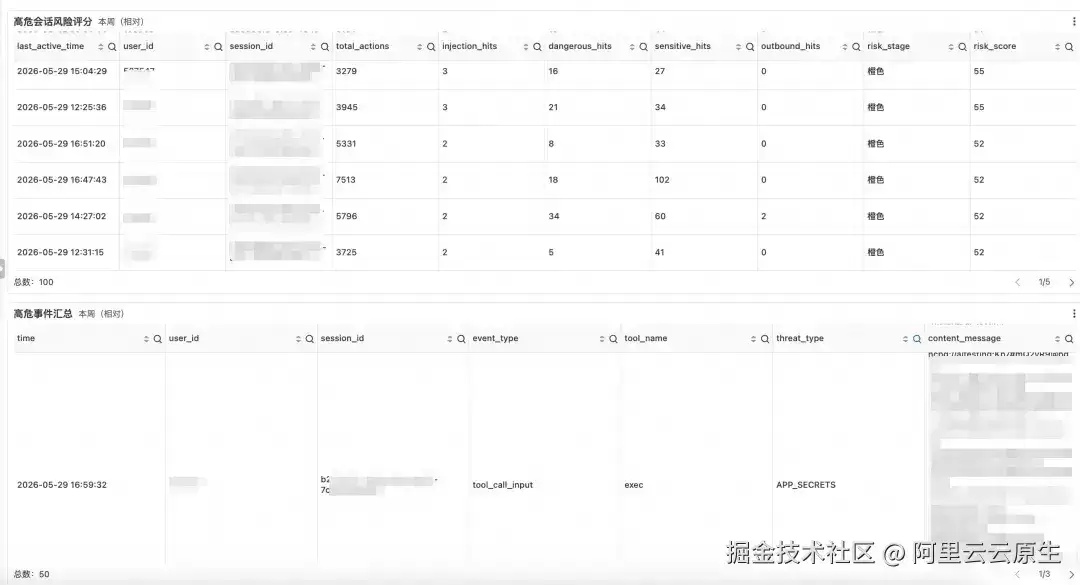Search the tool_name column
The image size is (1080, 585).
point(765,339)
